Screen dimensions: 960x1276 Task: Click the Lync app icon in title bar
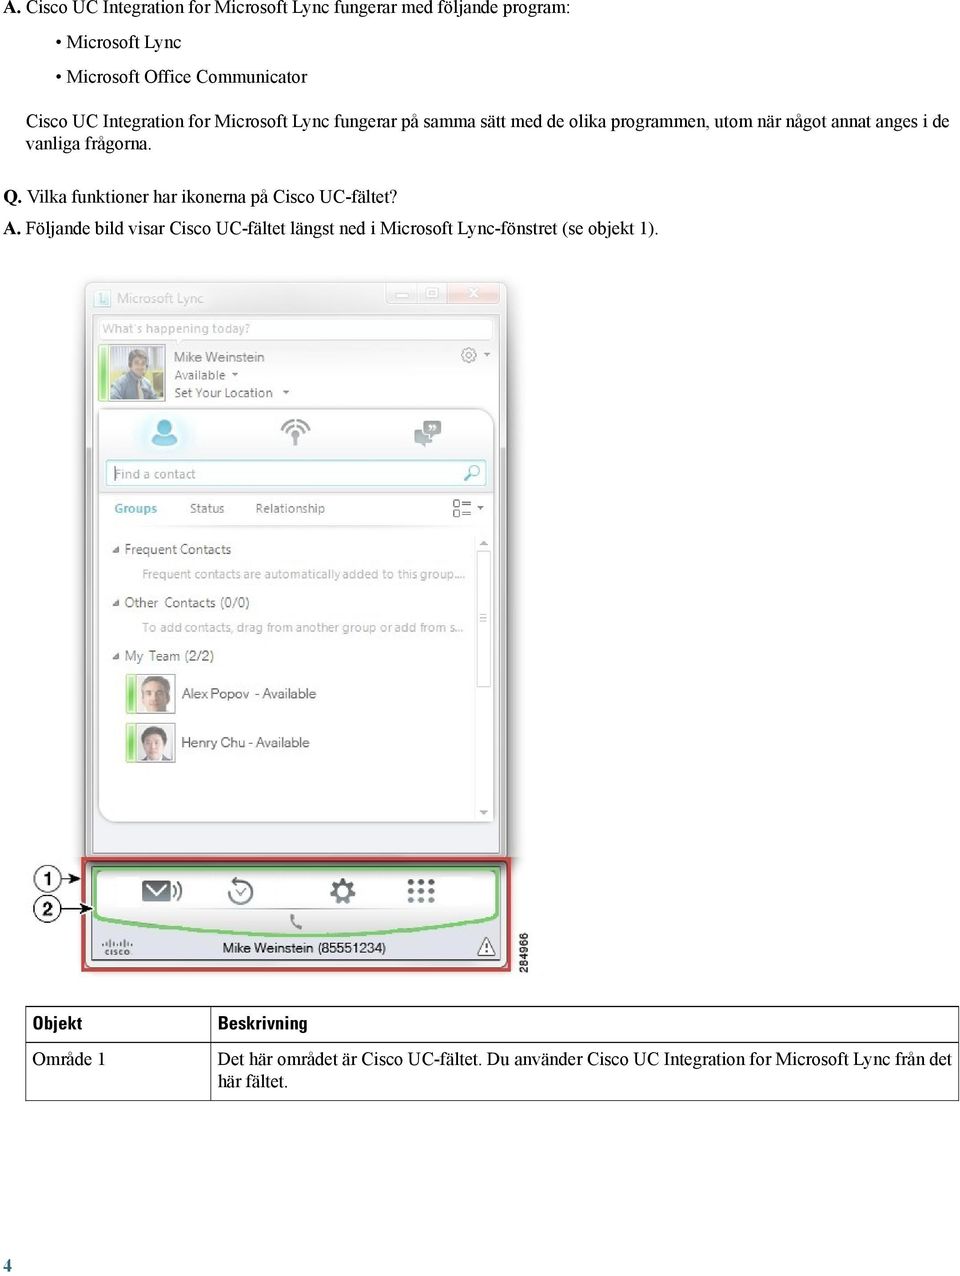tap(103, 298)
